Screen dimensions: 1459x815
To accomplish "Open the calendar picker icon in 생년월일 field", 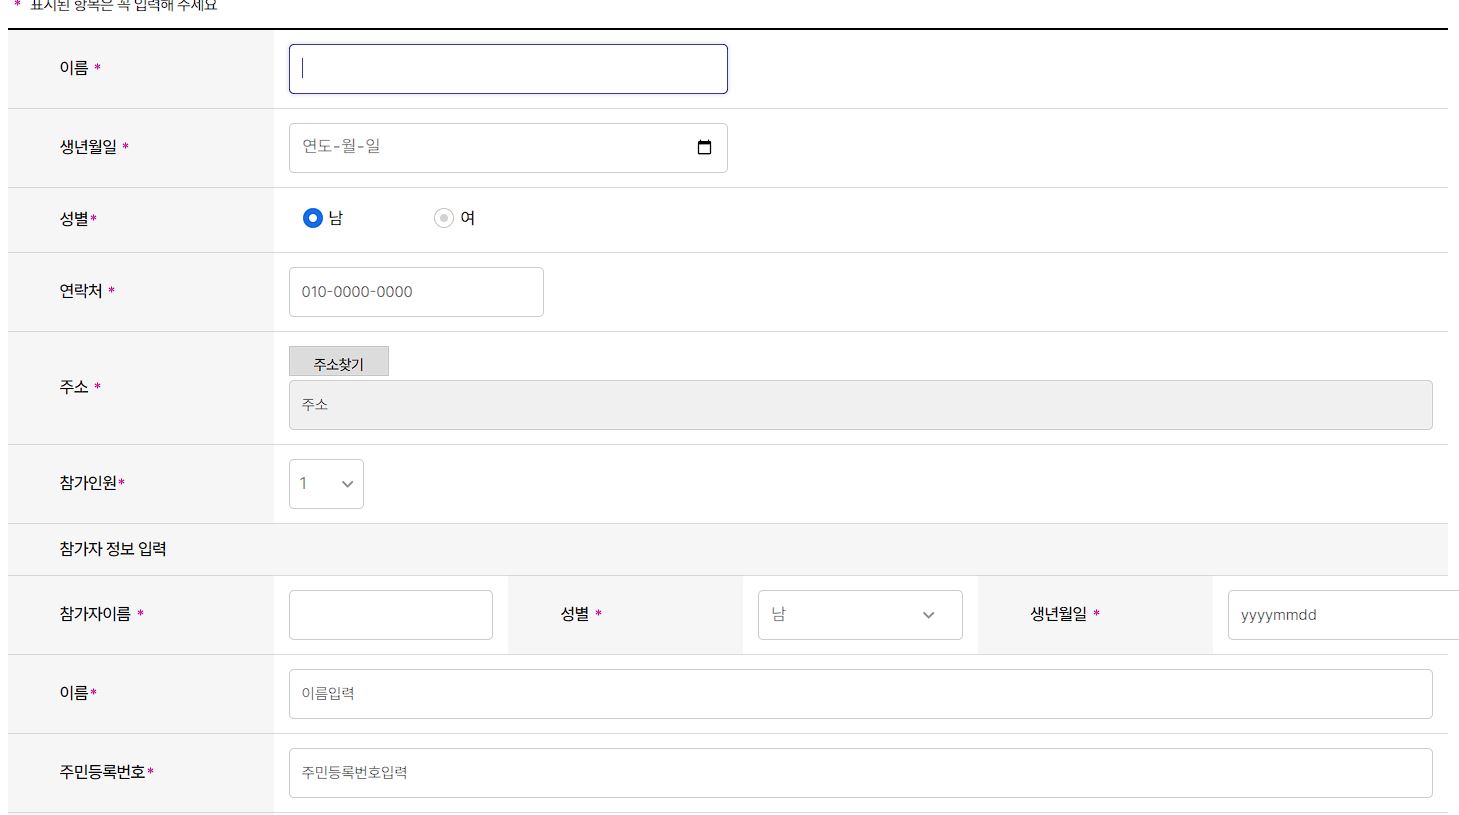I will tap(704, 147).
